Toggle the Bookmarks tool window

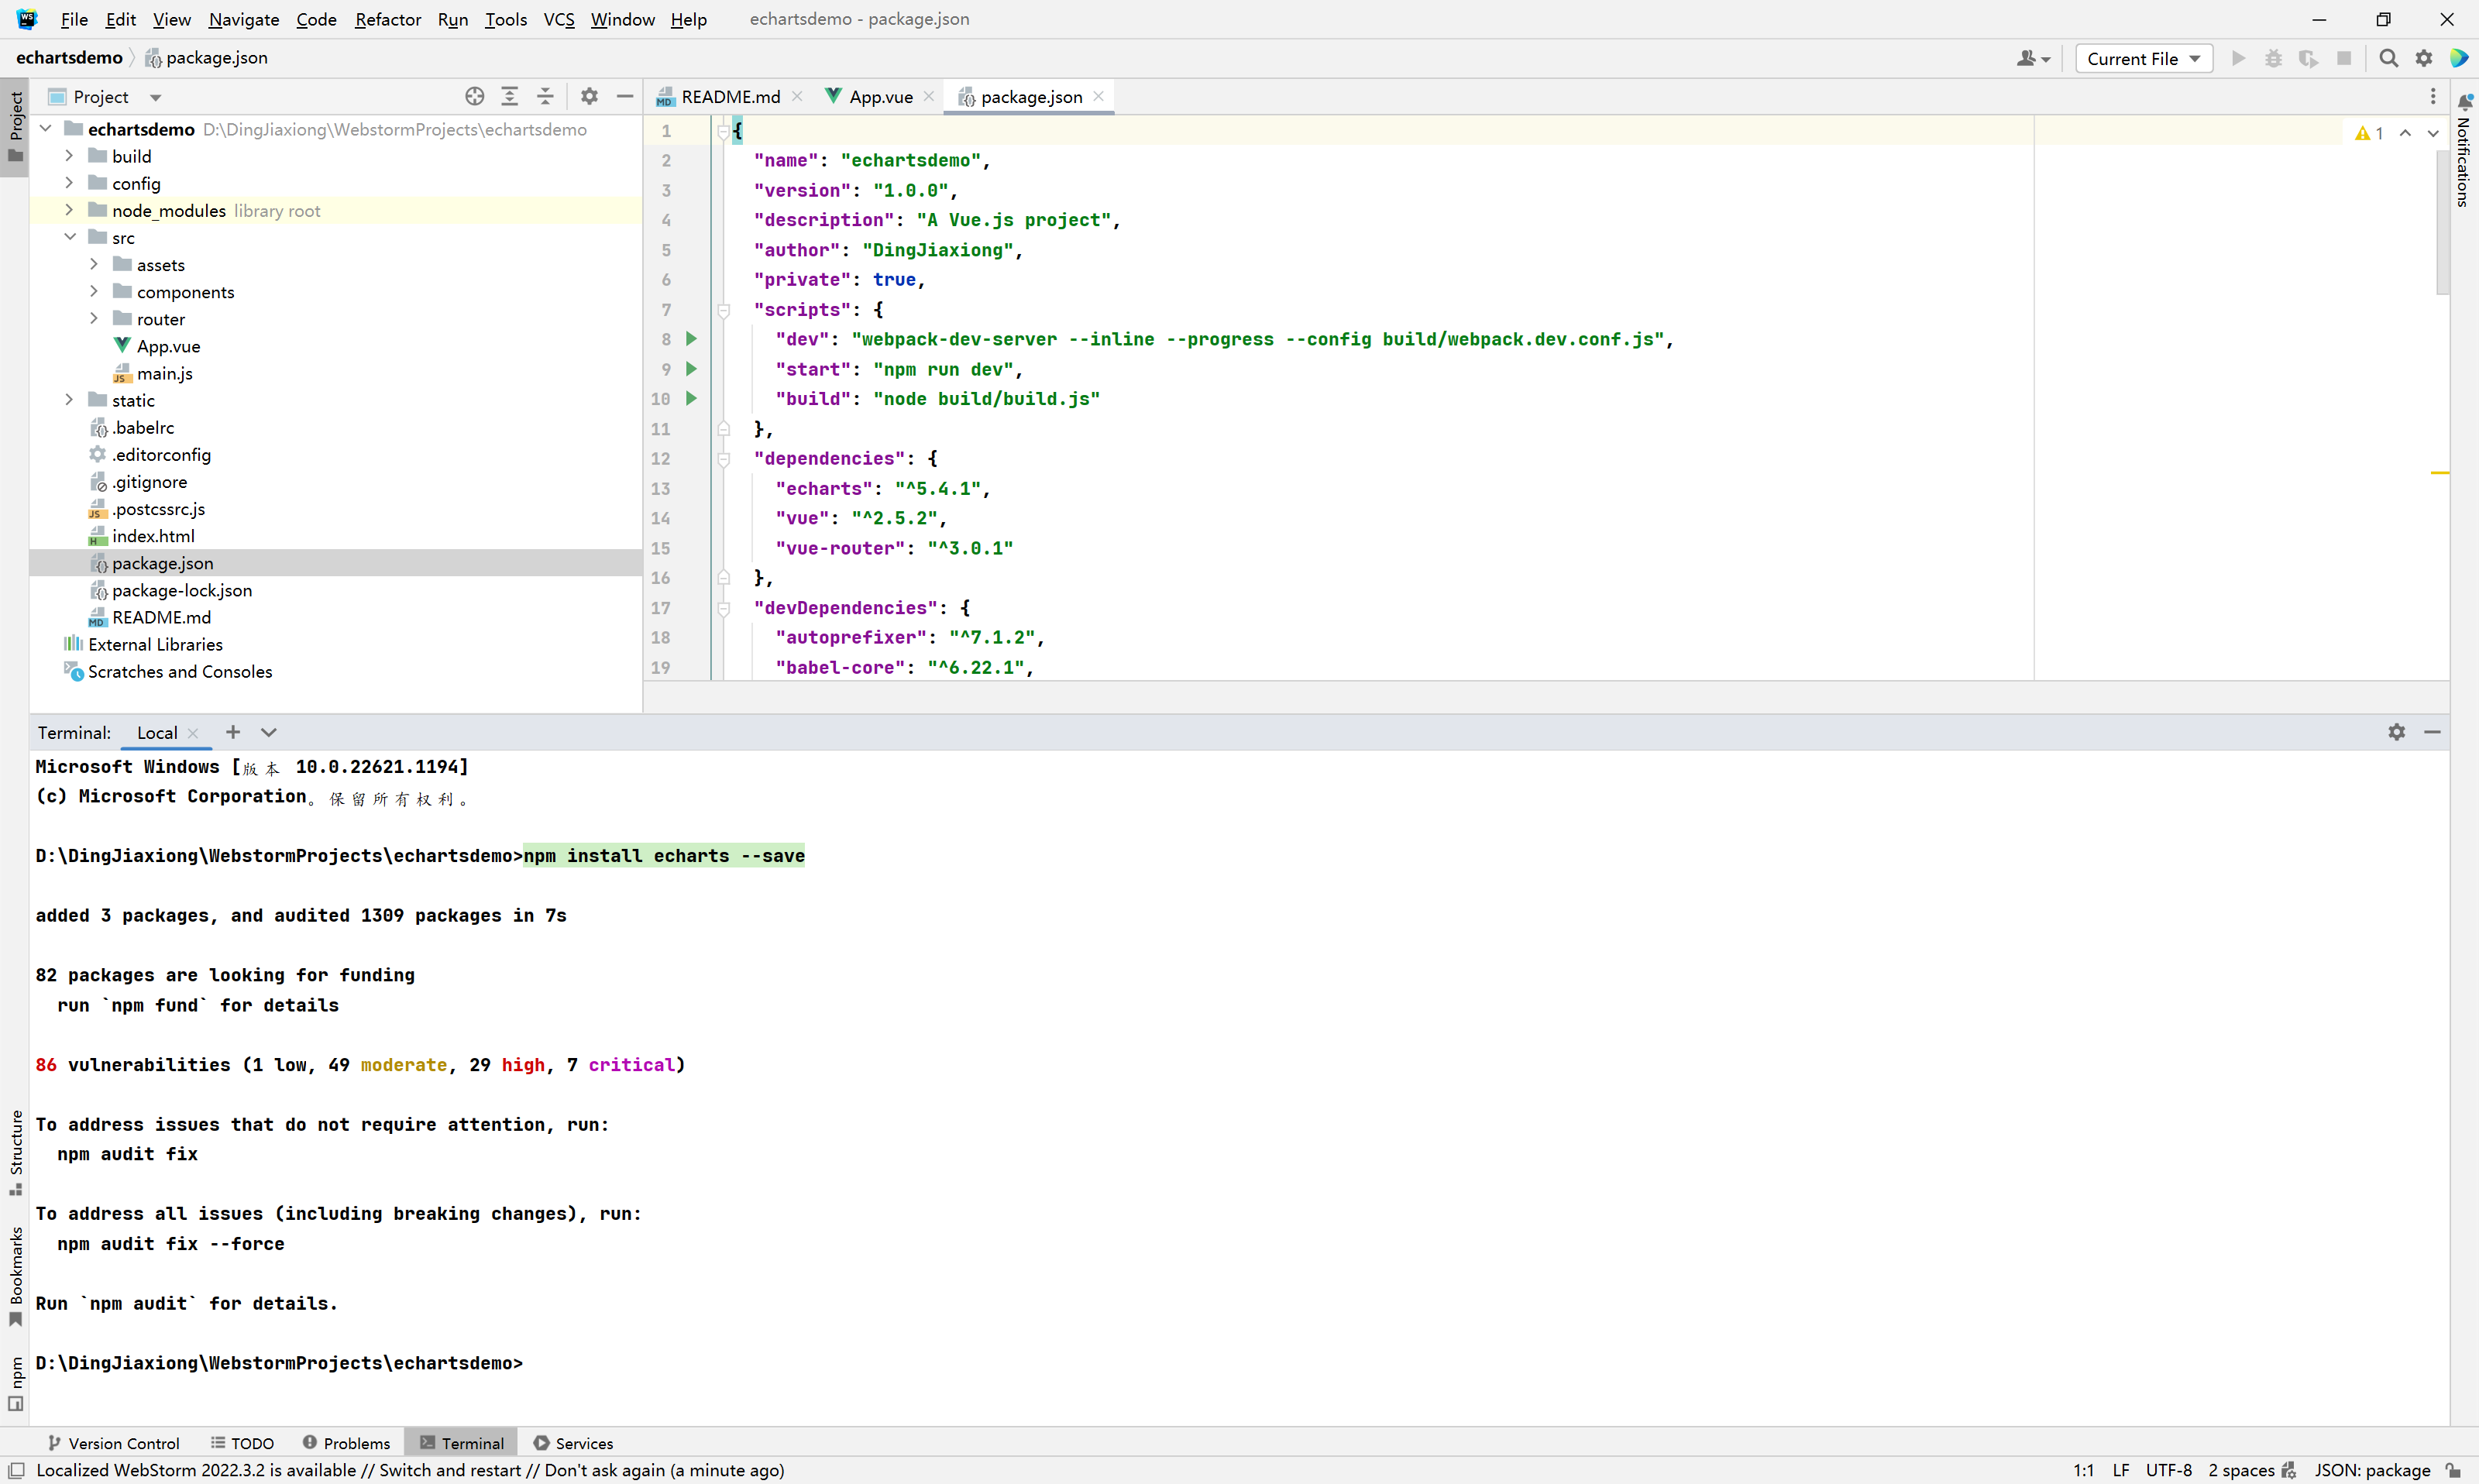[15, 1274]
